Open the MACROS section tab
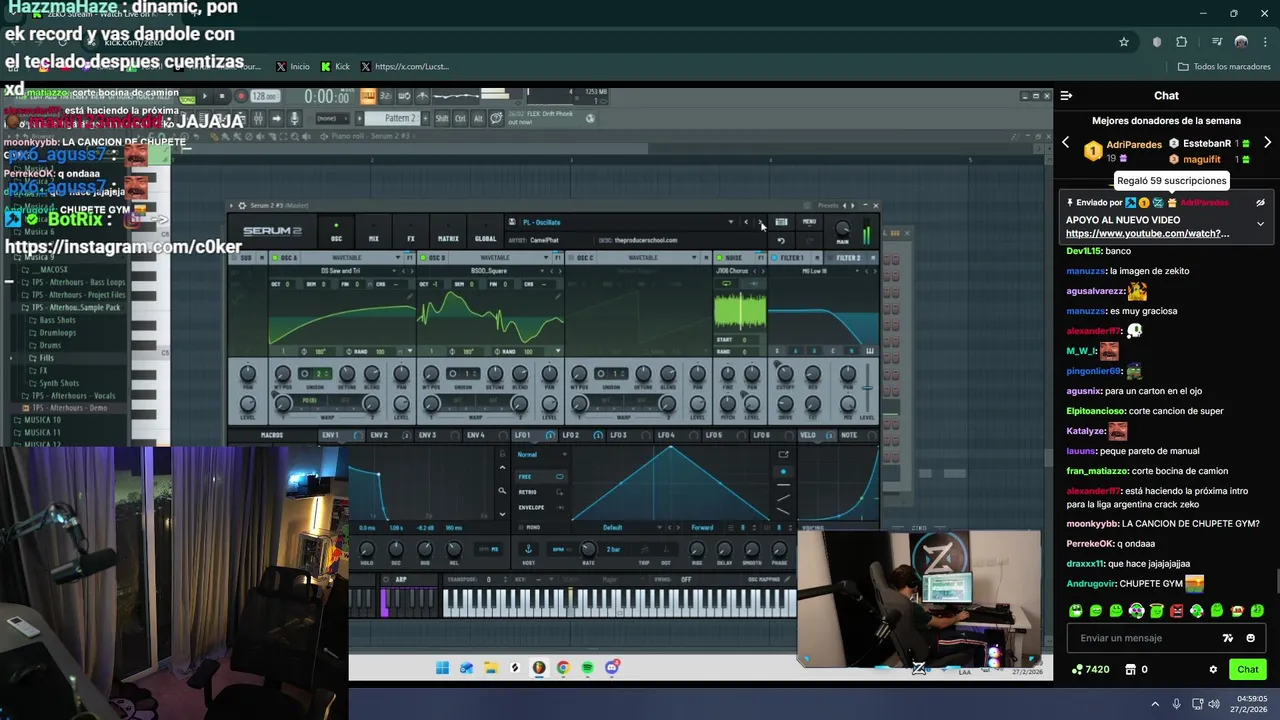The height and width of the screenshot is (720, 1280). [272, 435]
